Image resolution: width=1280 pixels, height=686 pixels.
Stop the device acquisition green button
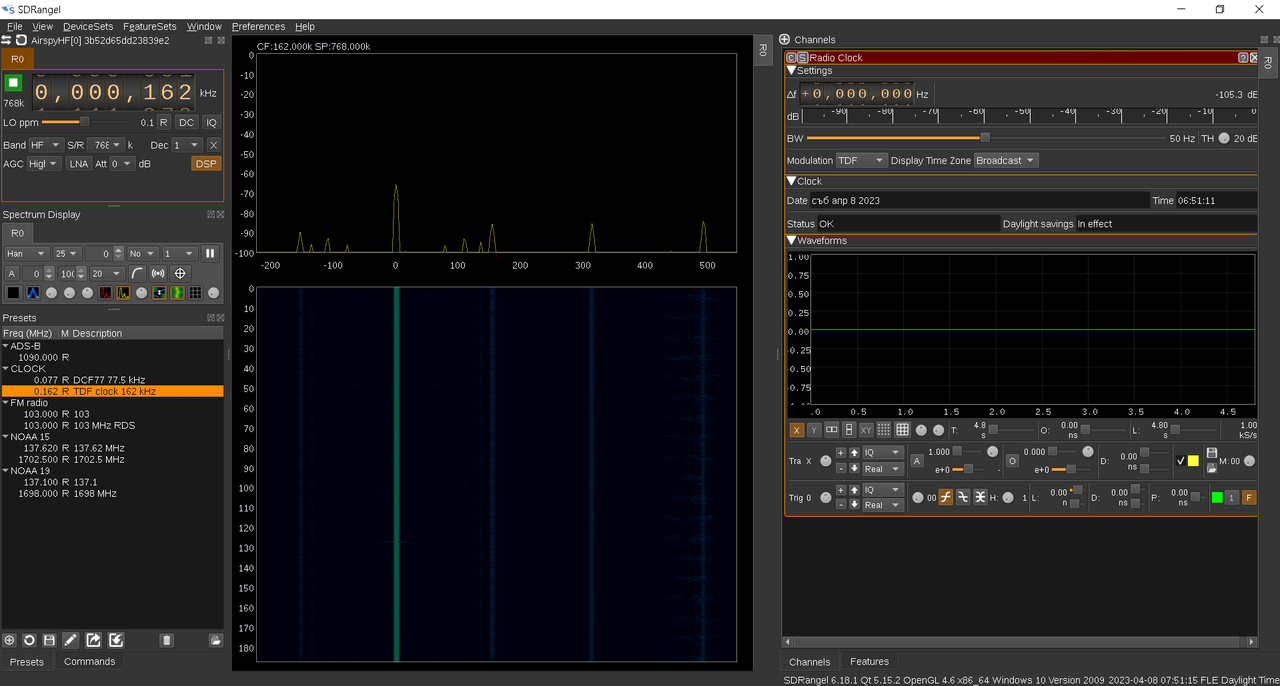(14, 83)
